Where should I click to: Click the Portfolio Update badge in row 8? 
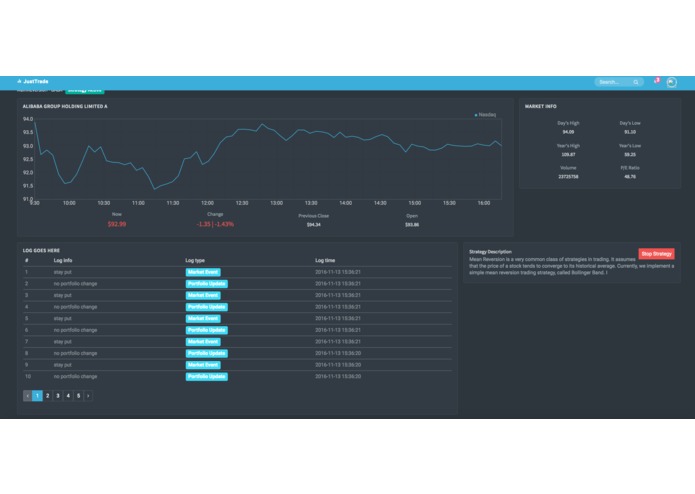[207, 353]
